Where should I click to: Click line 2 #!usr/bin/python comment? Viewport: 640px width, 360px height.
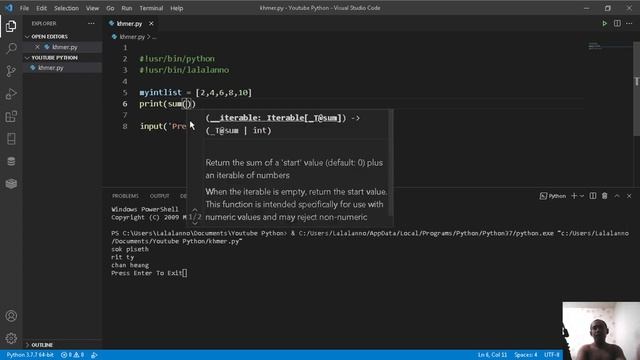coord(177,59)
